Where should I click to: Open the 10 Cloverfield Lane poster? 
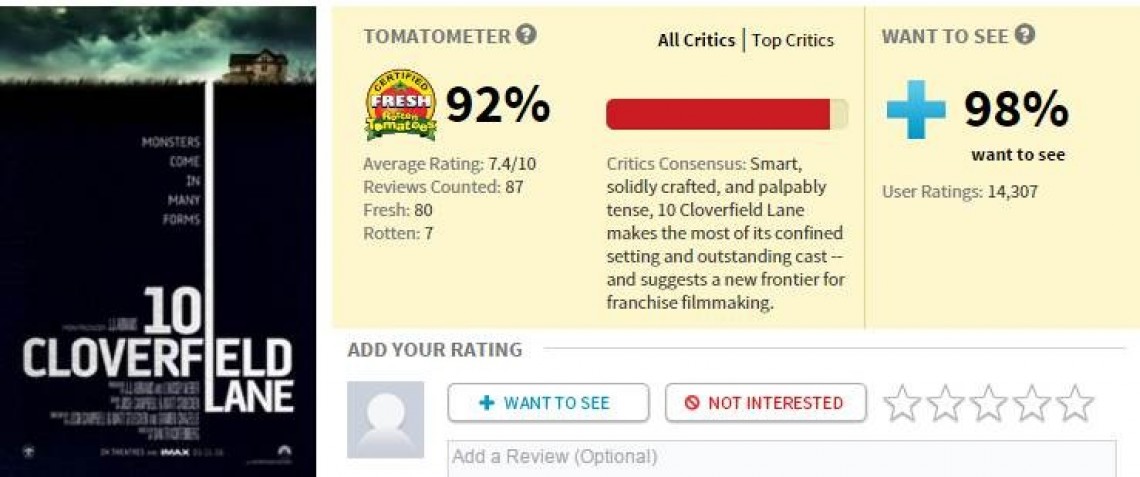tap(158, 240)
